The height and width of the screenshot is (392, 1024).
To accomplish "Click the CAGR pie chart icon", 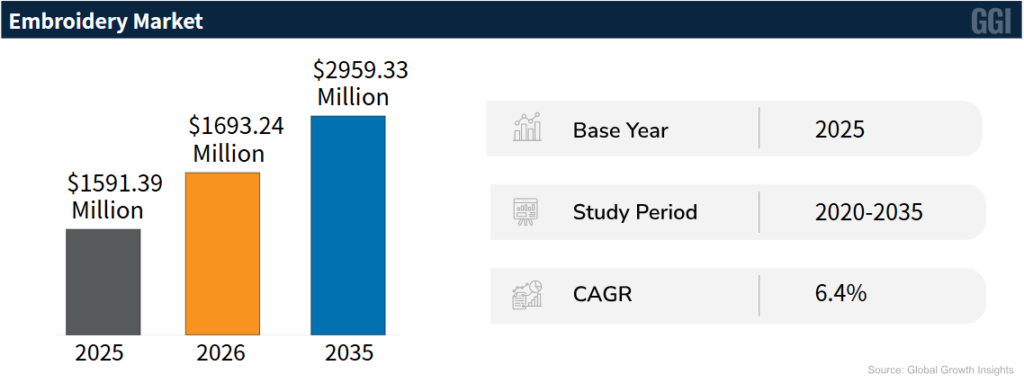I will click(x=527, y=295).
